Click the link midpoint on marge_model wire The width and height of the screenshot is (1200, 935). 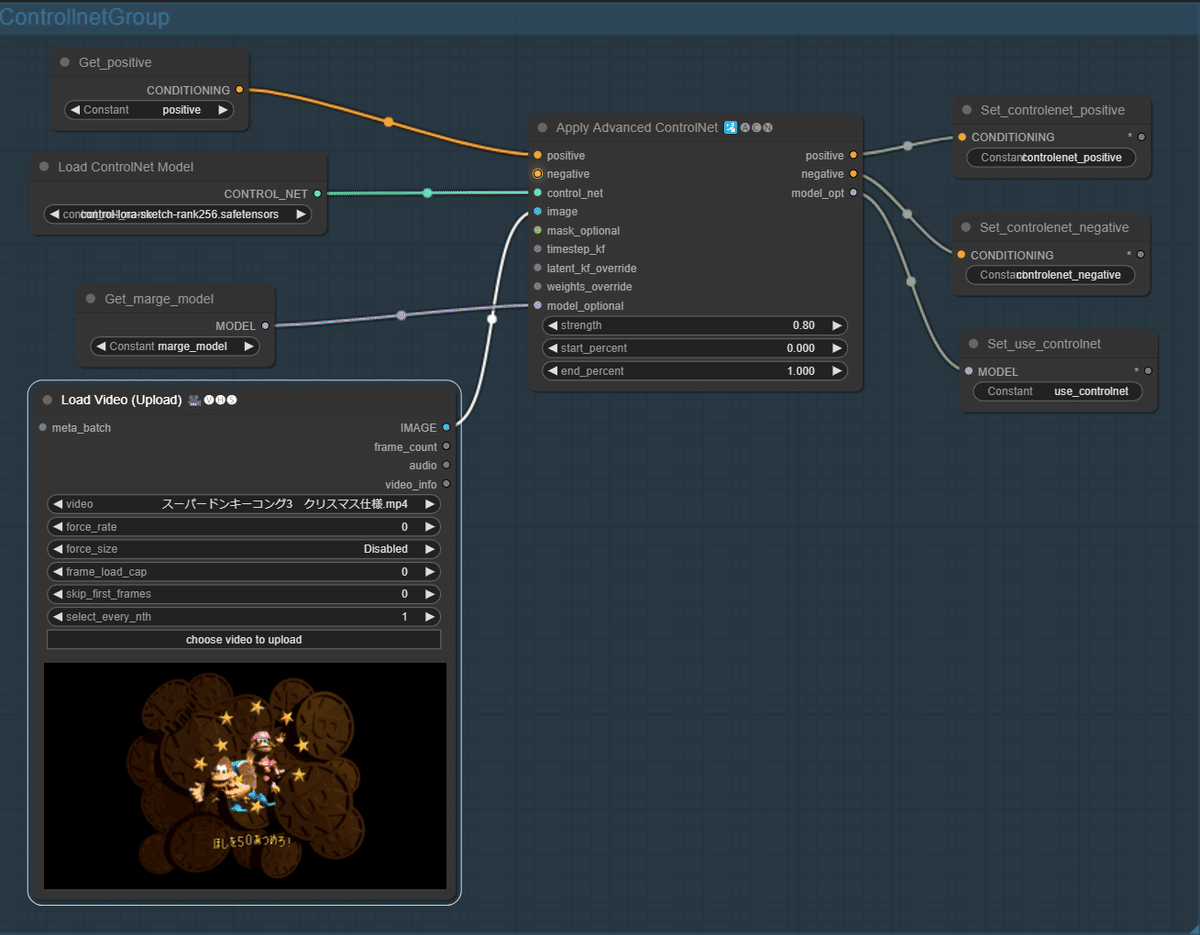pos(401,315)
